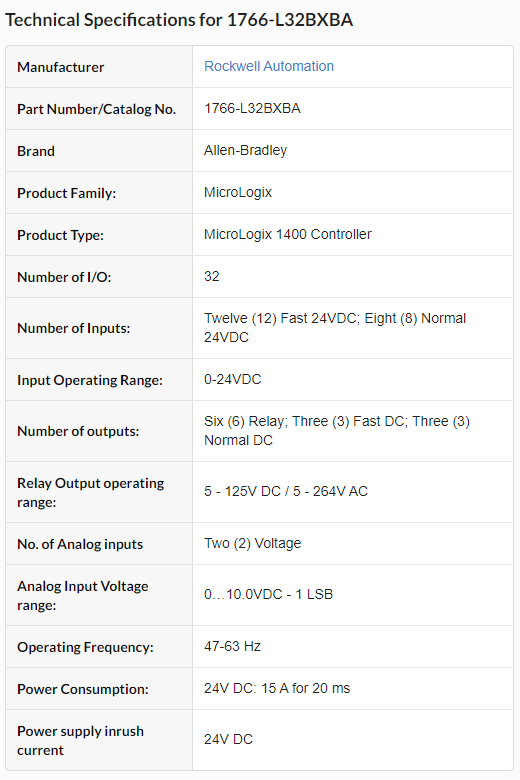This screenshot has width=520, height=780.
Task: Click the Manufacturer label cell
Action: (99, 67)
